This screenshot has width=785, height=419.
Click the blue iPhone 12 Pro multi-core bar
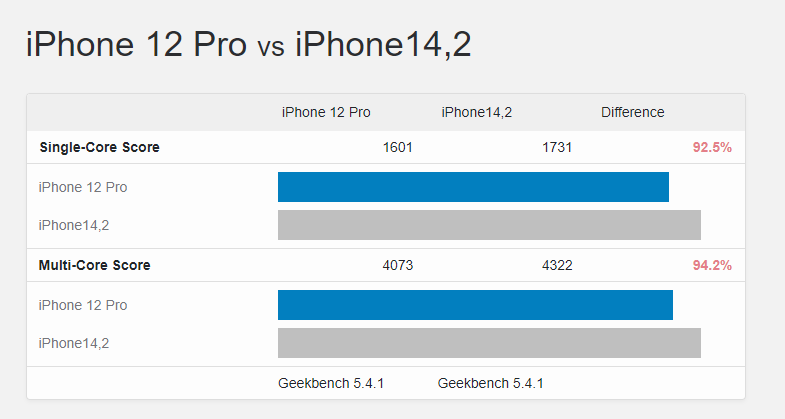[x=475, y=305]
